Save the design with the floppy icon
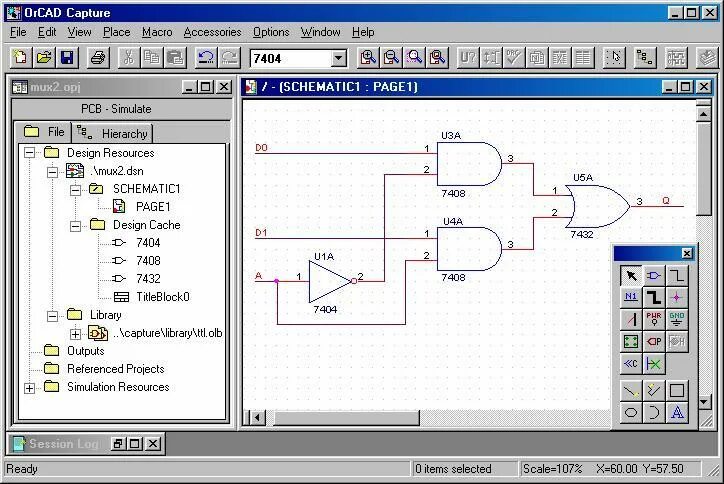This screenshot has width=724, height=484. pos(67,58)
